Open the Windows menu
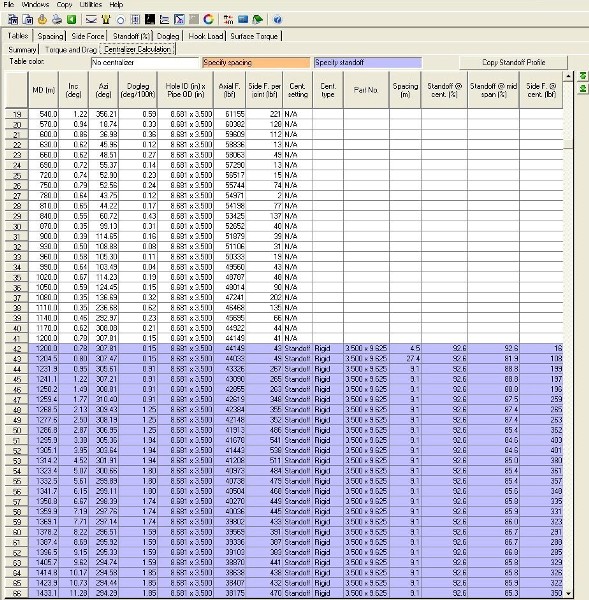This screenshot has height=600, width=589. click(35, 5)
